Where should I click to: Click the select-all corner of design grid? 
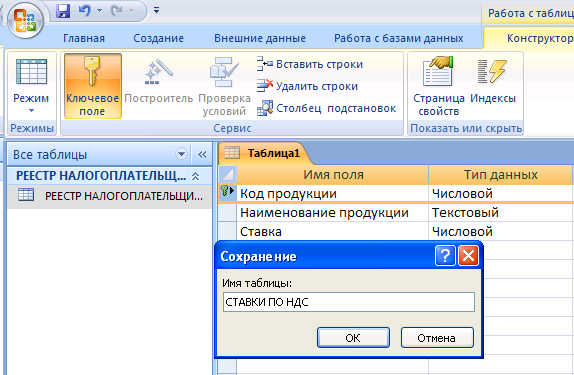coord(227,174)
